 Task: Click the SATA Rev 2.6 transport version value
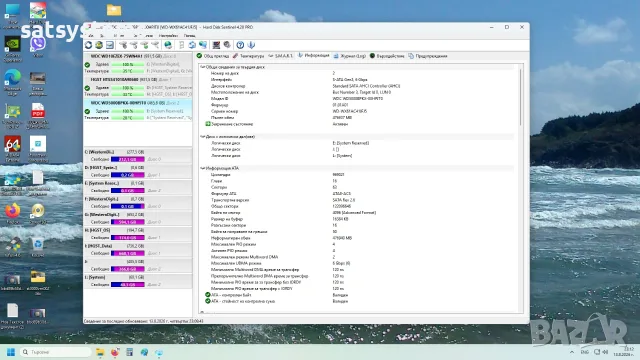point(344,200)
